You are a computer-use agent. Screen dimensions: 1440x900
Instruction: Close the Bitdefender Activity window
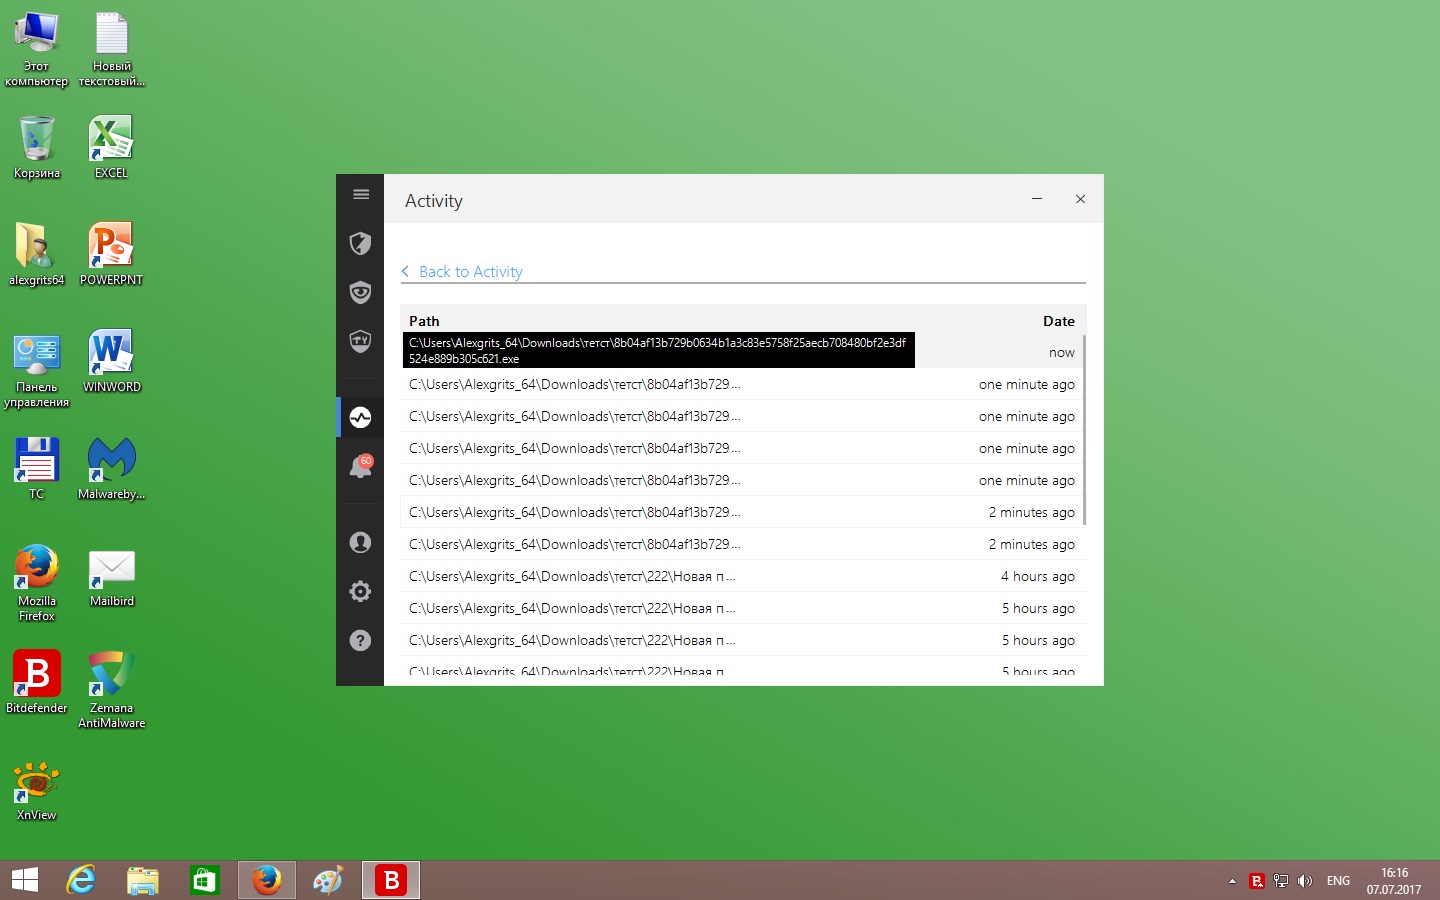[x=1080, y=199]
